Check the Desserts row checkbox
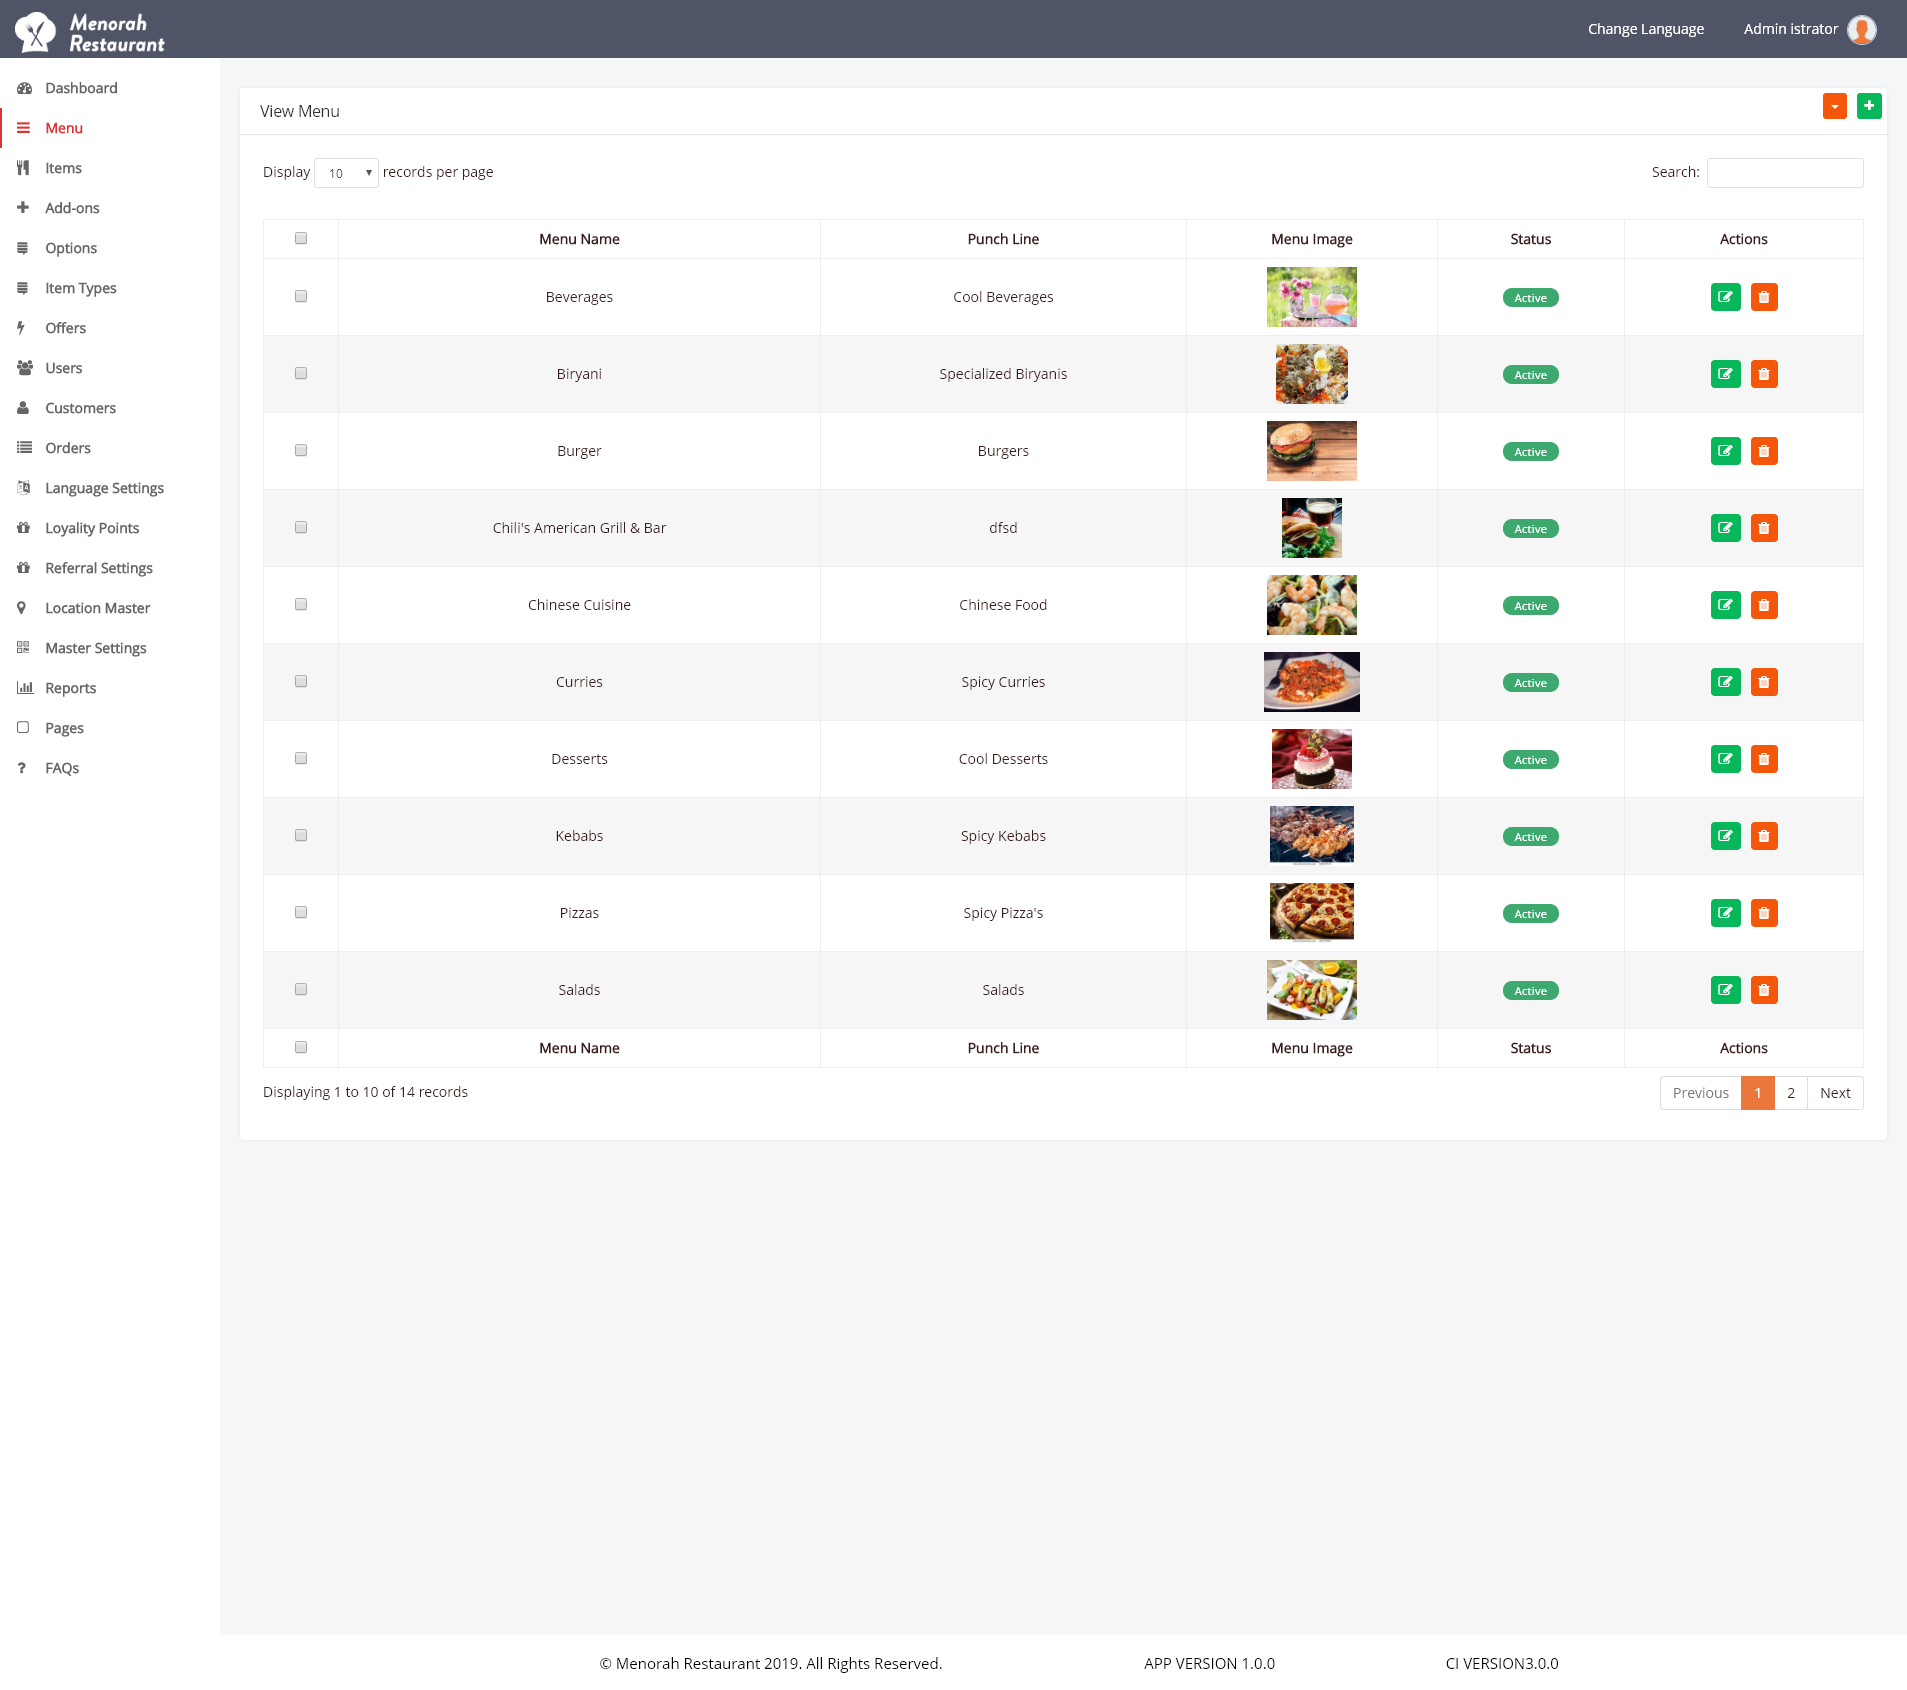 [x=301, y=758]
